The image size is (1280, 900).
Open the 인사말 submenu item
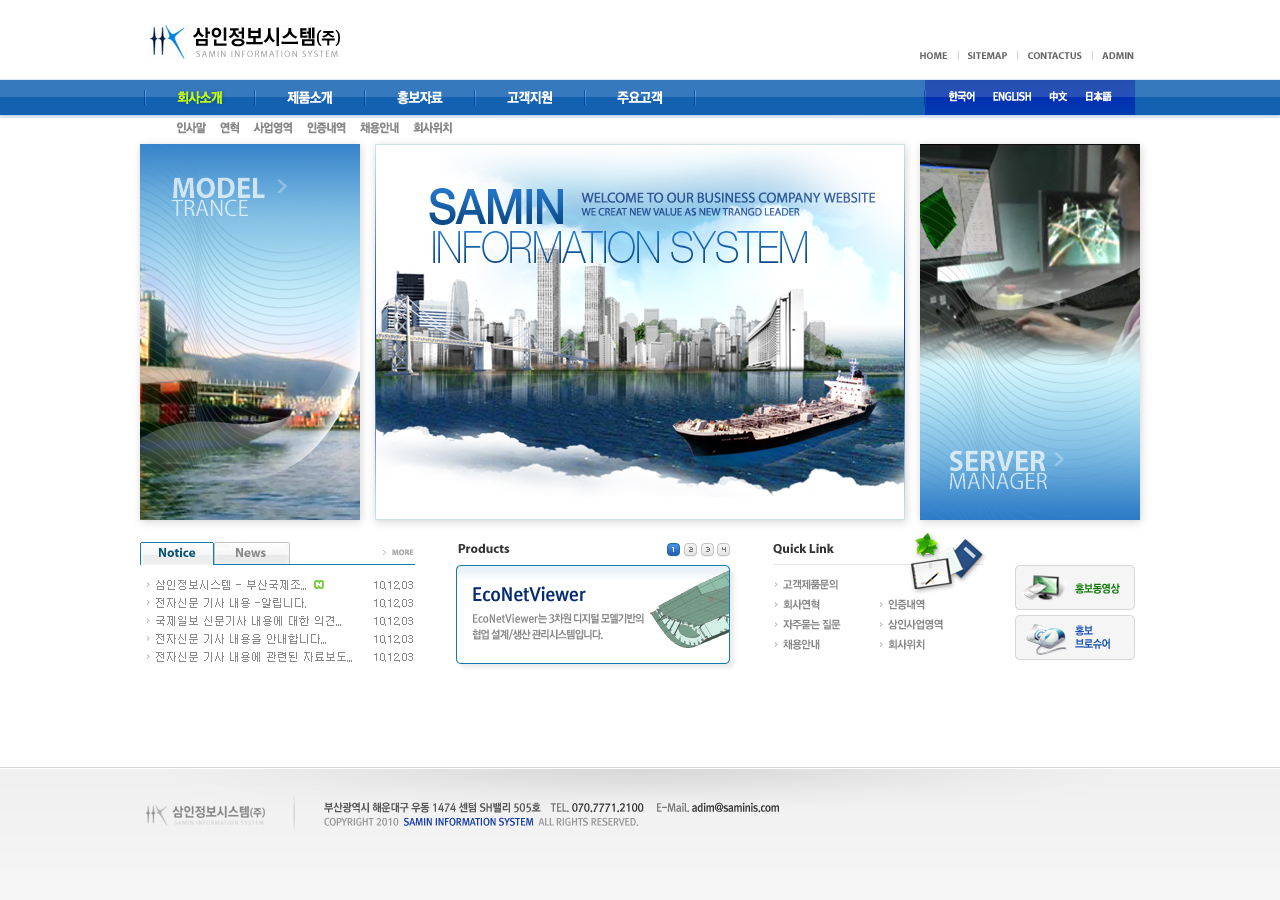[191, 128]
